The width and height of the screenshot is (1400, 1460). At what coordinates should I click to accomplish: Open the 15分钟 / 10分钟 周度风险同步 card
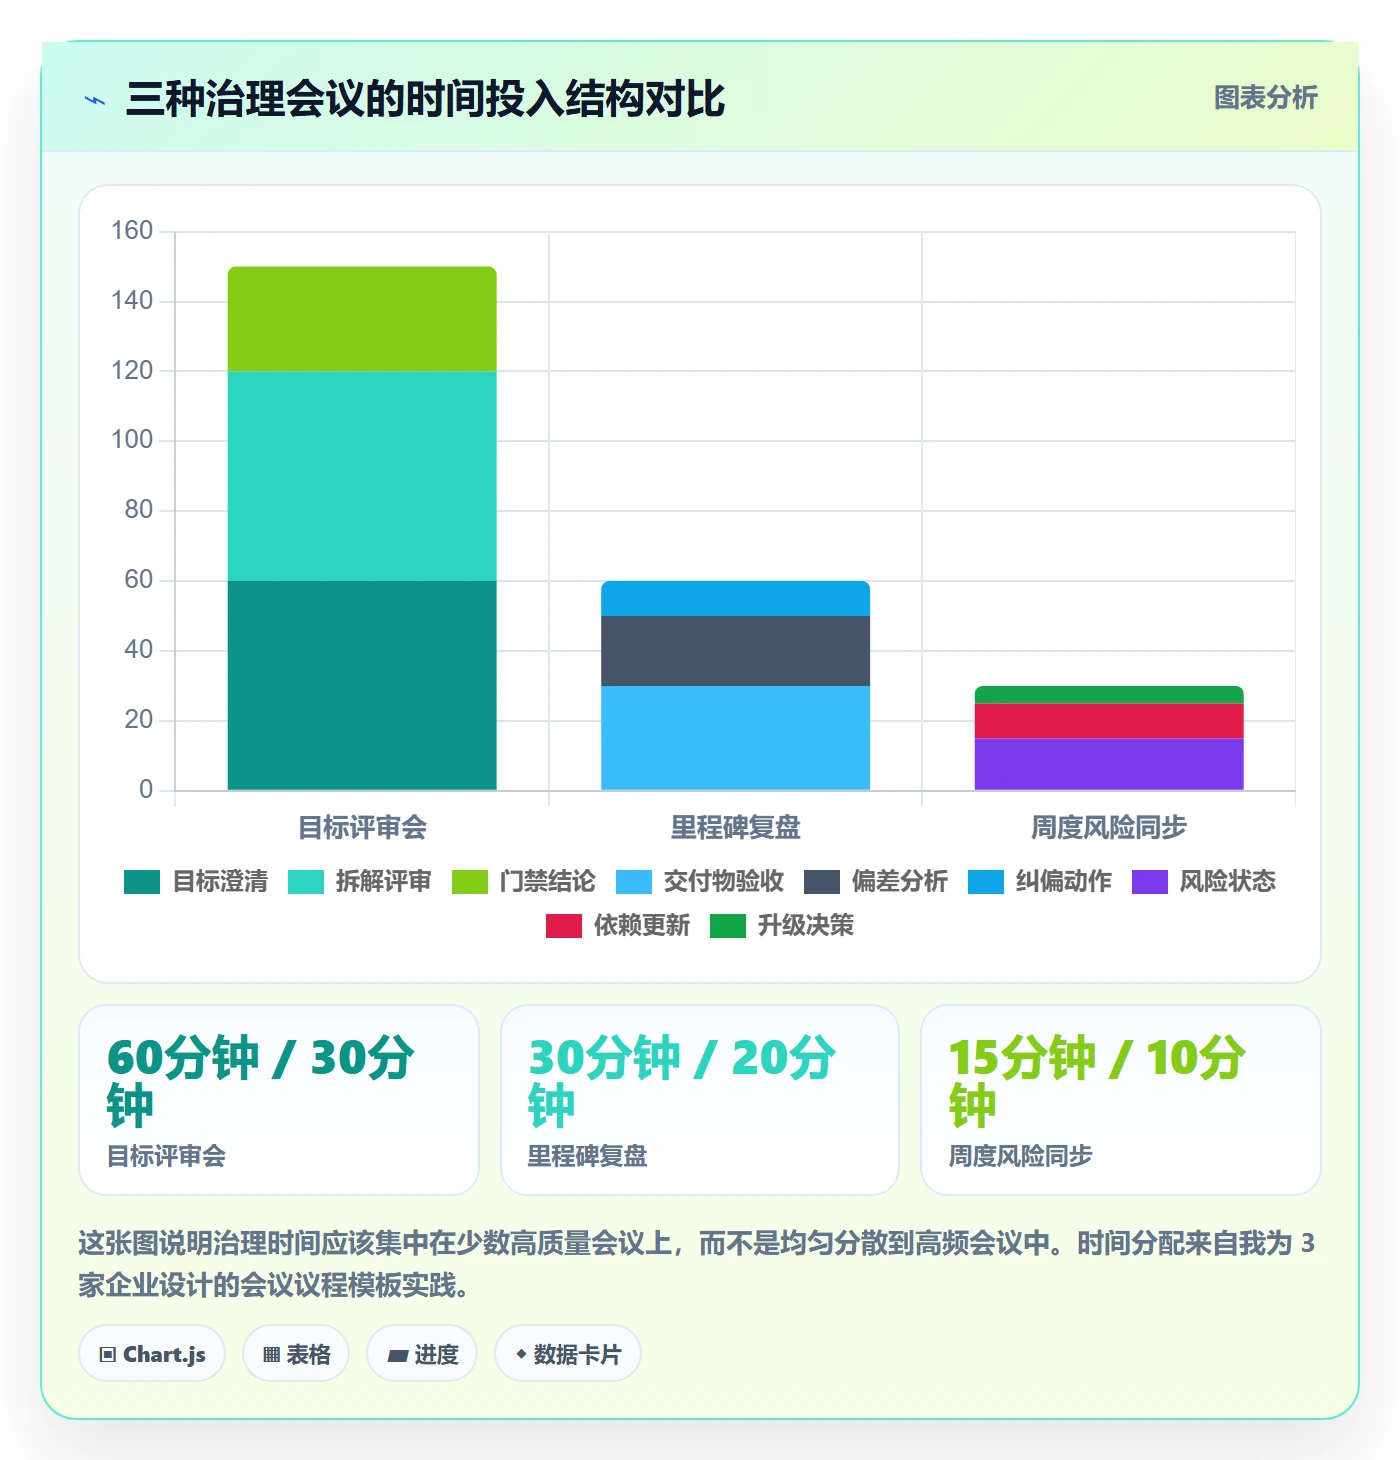[x=1121, y=1100]
